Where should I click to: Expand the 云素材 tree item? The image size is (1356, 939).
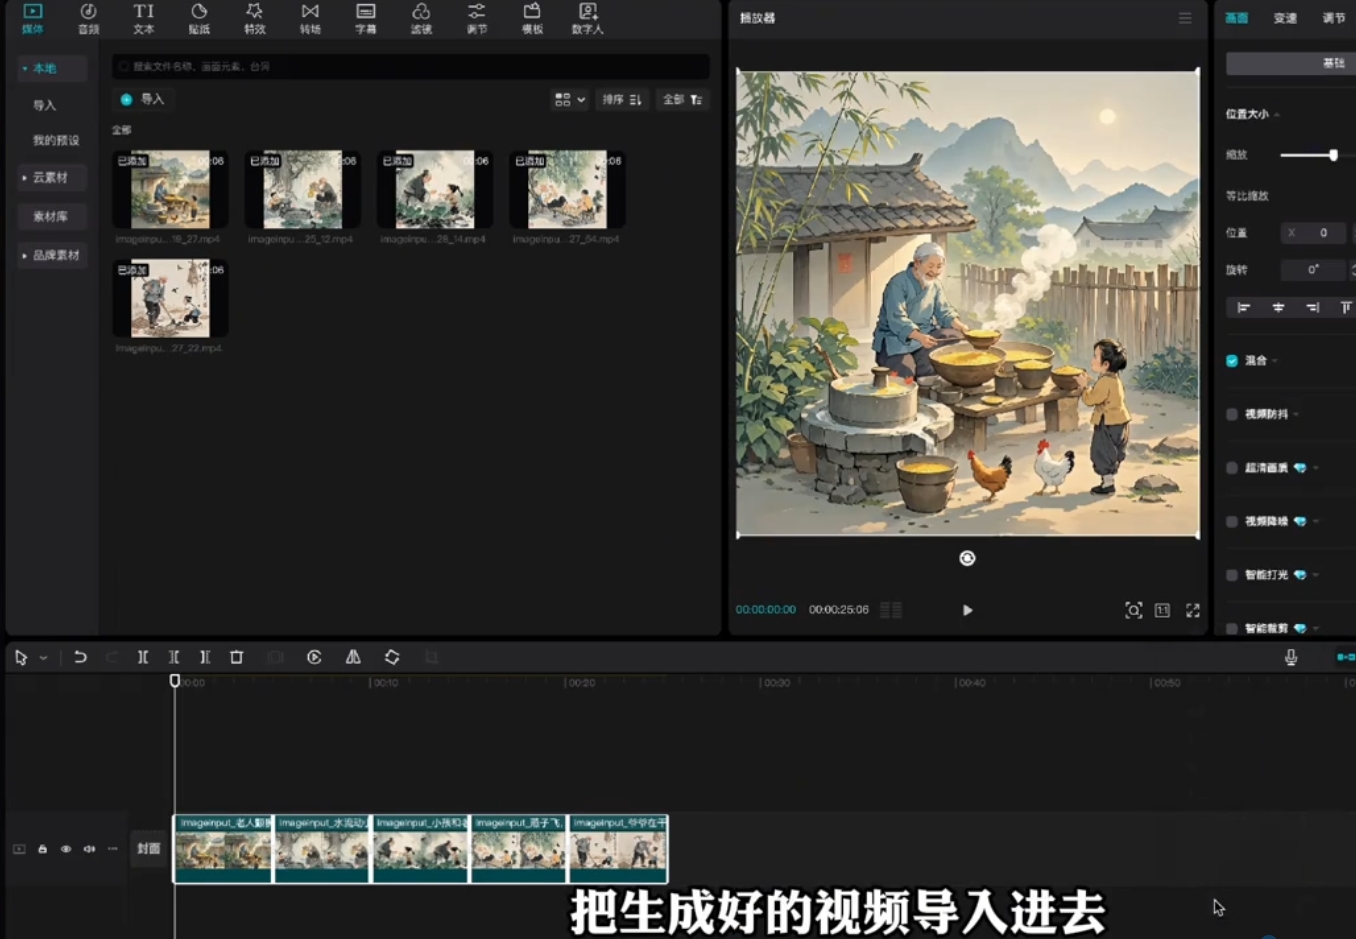point(51,178)
